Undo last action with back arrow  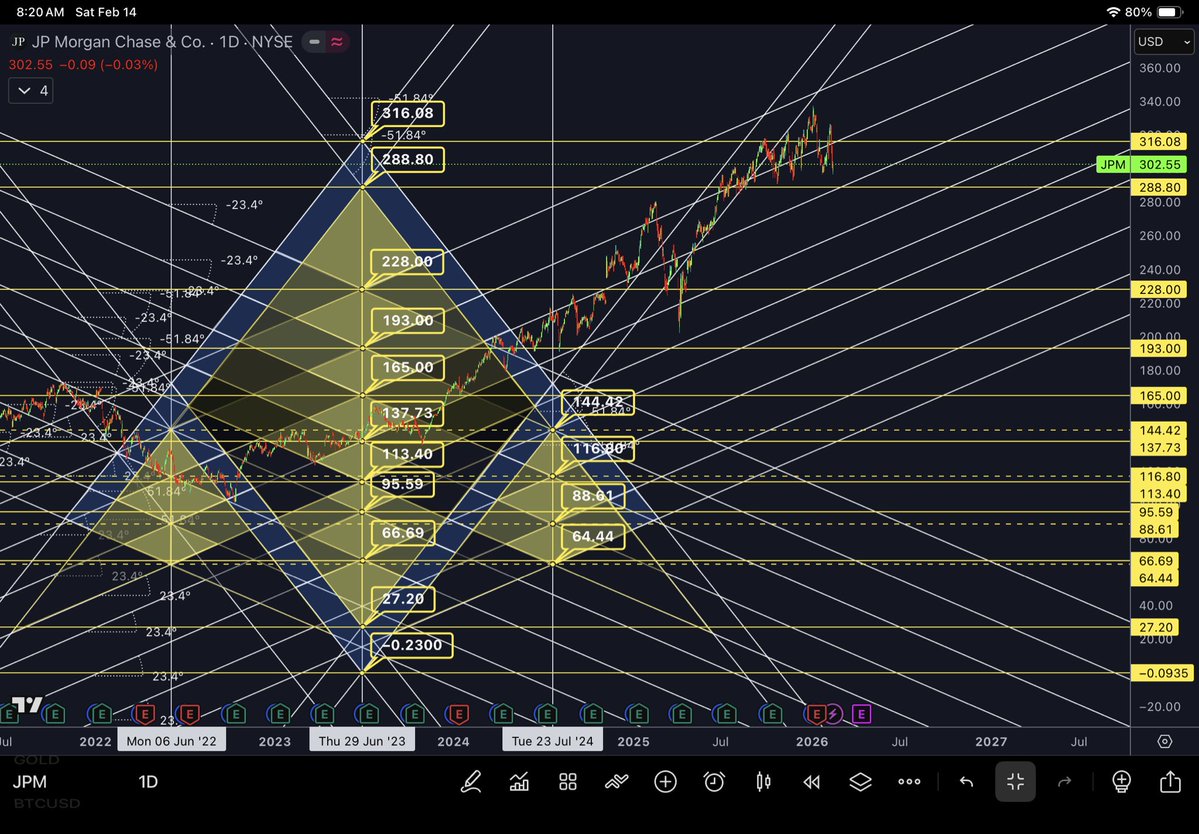967,781
